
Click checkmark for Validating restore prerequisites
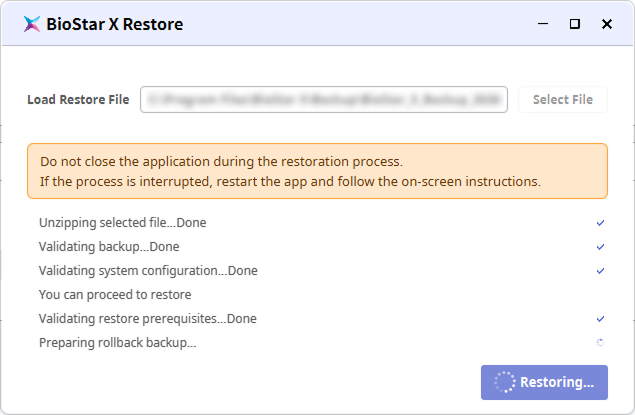(600, 319)
